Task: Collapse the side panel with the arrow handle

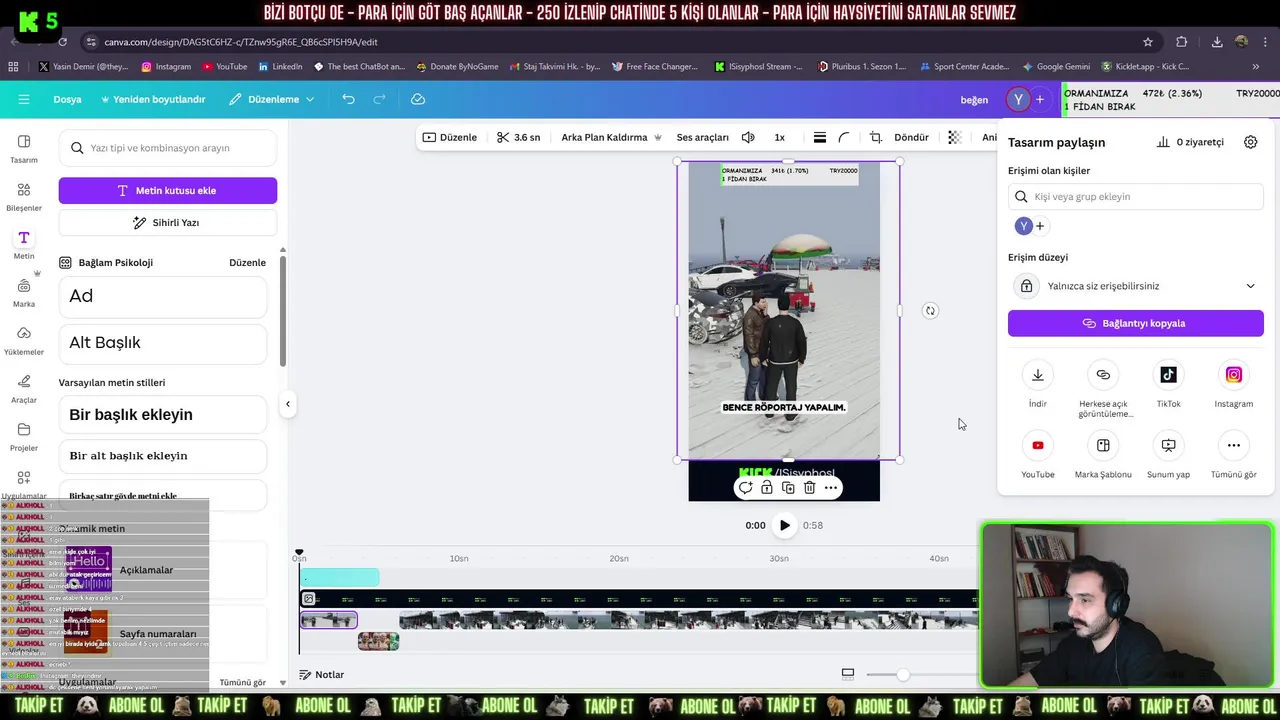Action: pyautogui.click(x=288, y=404)
